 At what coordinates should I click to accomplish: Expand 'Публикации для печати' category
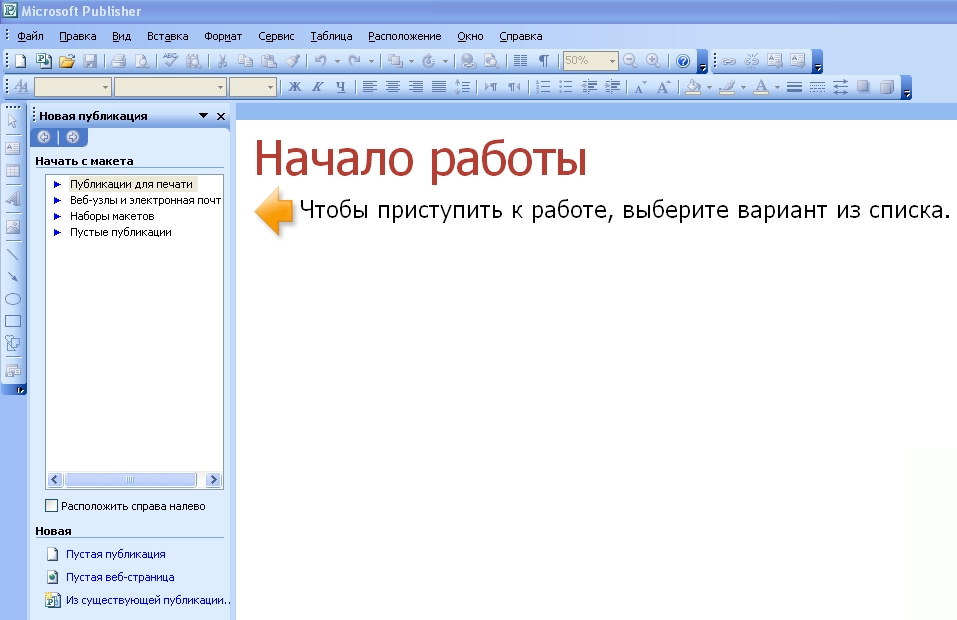pyautogui.click(x=57, y=184)
